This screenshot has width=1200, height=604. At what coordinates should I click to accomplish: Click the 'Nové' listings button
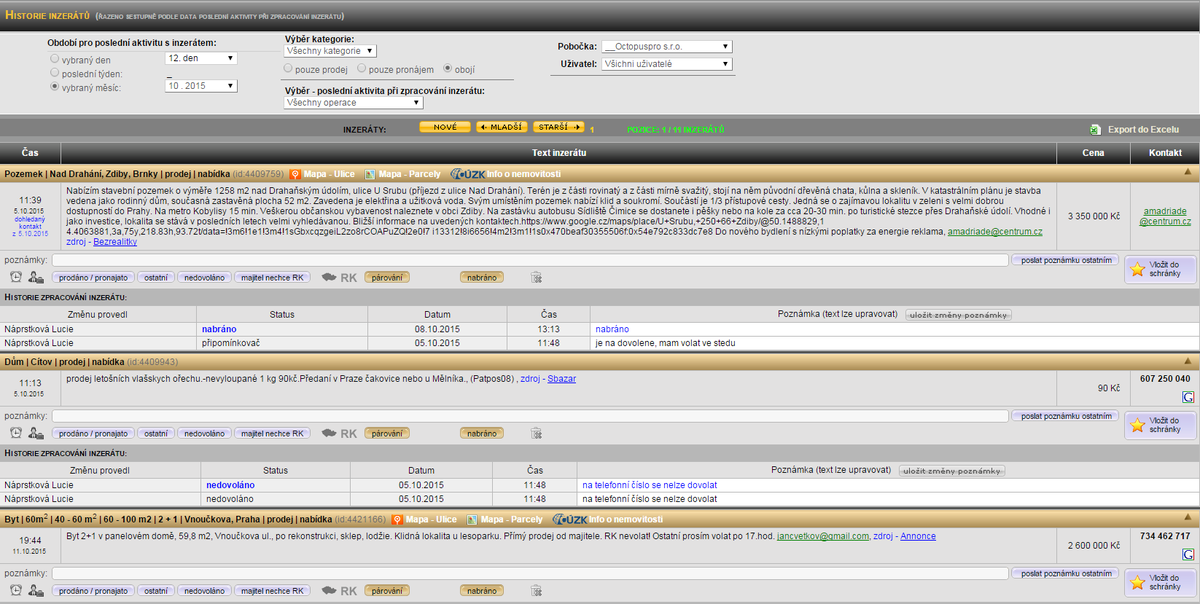coord(444,127)
